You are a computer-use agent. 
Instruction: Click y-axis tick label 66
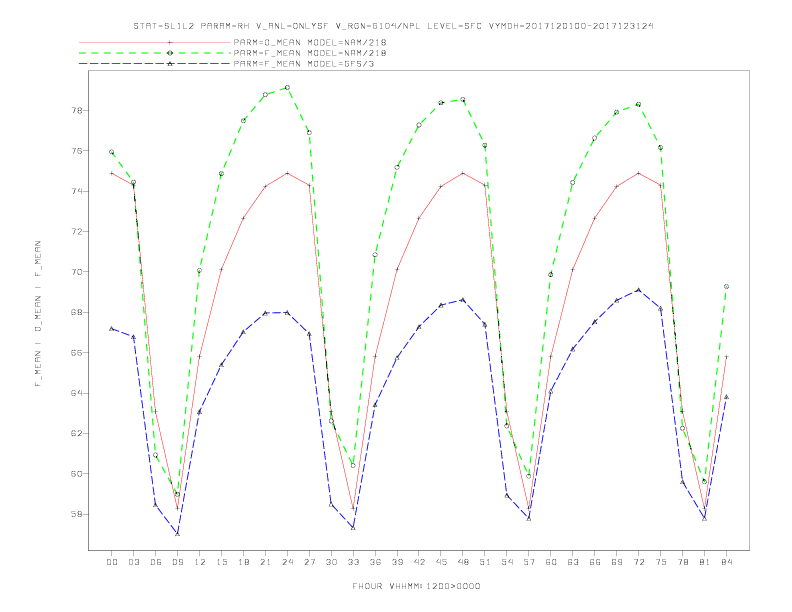pyautogui.click(x=77, y=353)
